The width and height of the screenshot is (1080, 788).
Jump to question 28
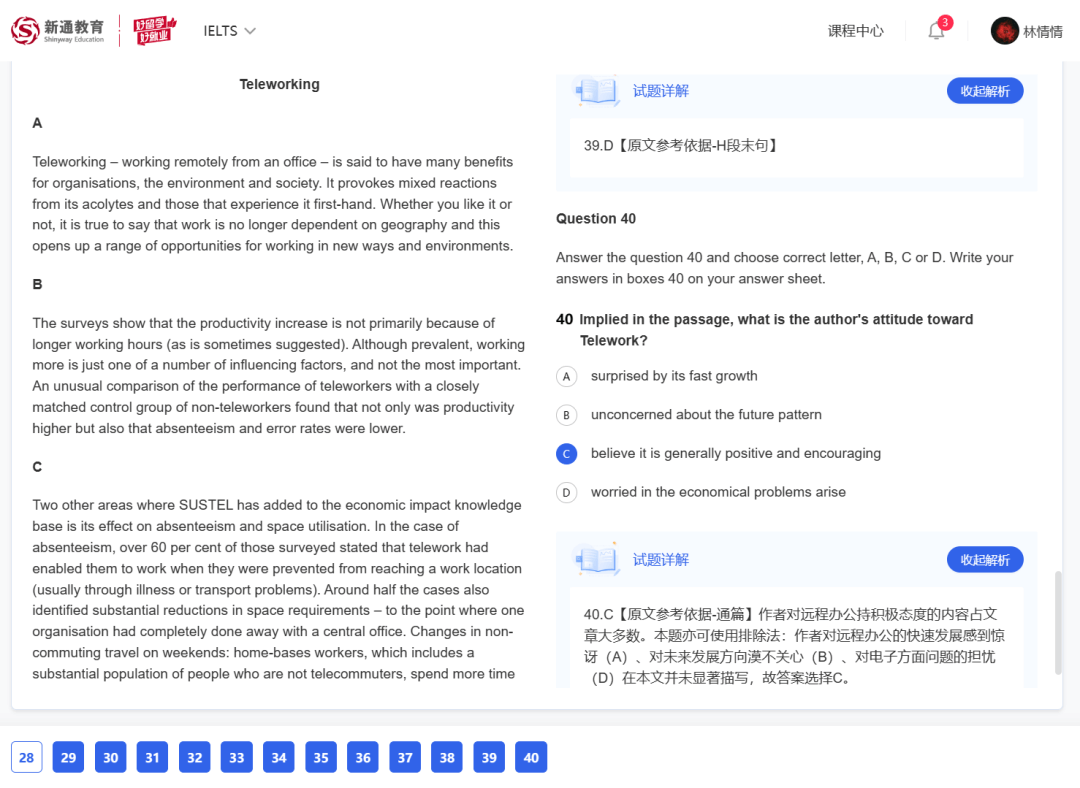pos(27,758)
